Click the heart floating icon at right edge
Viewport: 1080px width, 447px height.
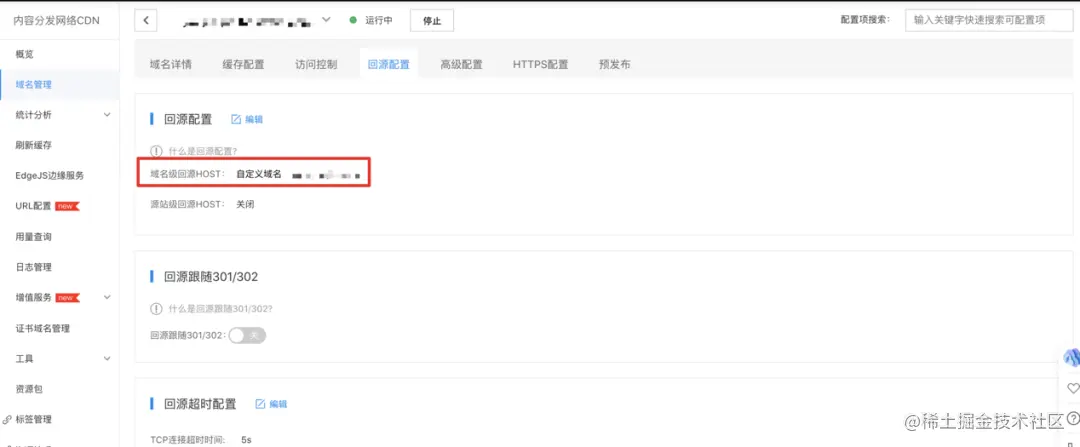coord(1073,388)
